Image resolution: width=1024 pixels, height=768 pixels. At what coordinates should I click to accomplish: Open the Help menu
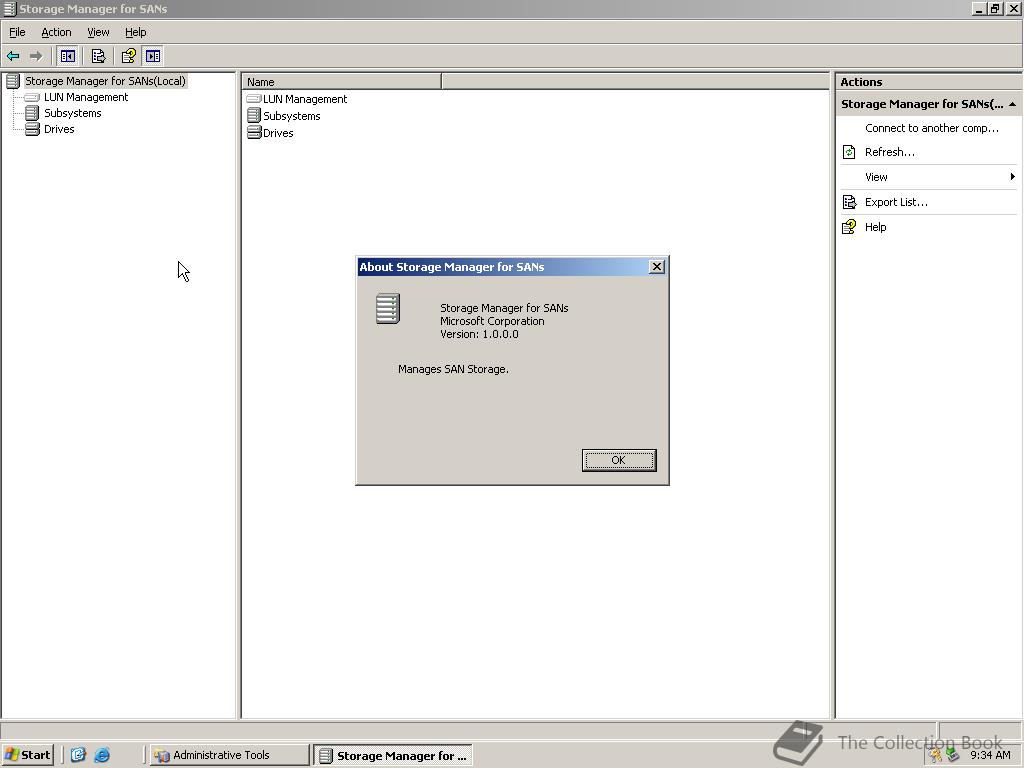point(135,32)
